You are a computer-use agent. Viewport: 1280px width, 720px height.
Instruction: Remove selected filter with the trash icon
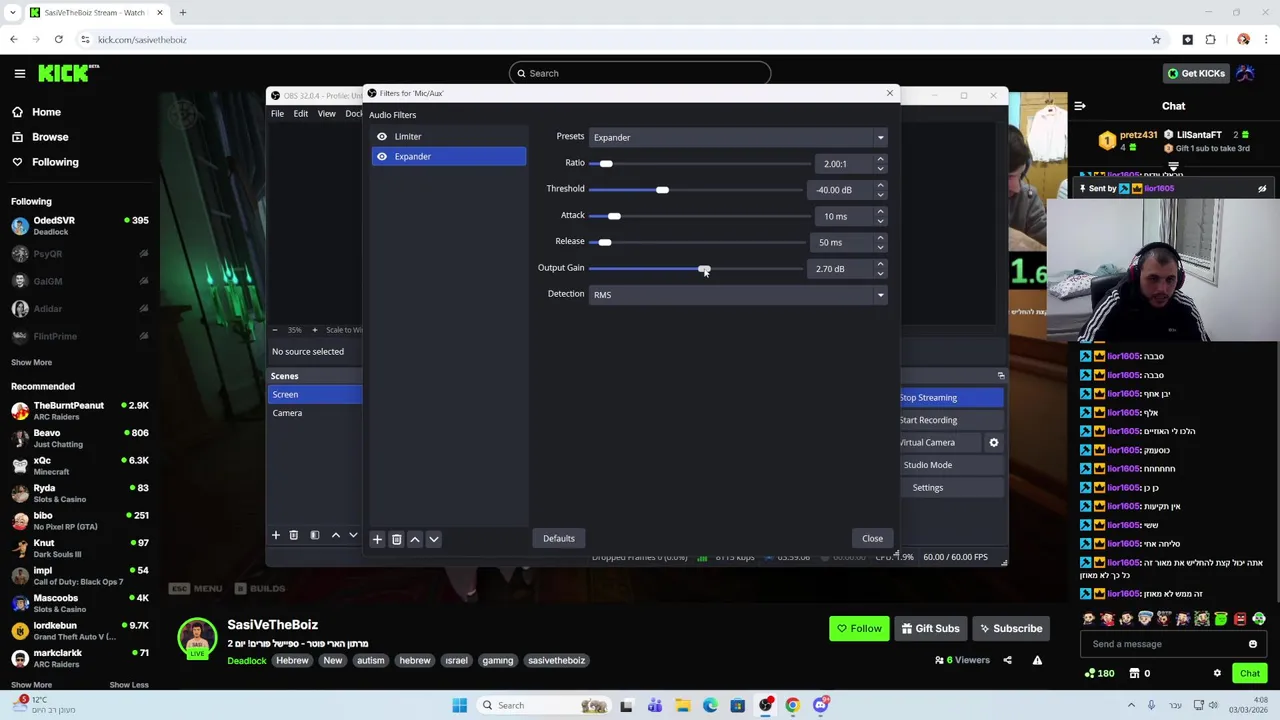click(396, 539)
